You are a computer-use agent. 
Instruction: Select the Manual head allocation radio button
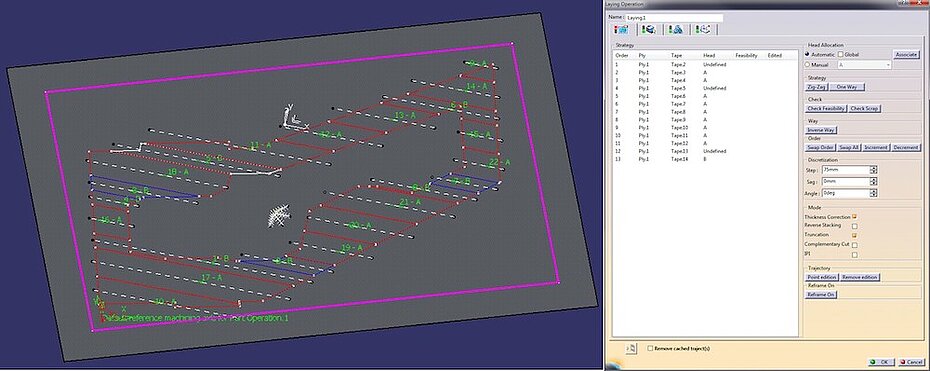[807, 65]
